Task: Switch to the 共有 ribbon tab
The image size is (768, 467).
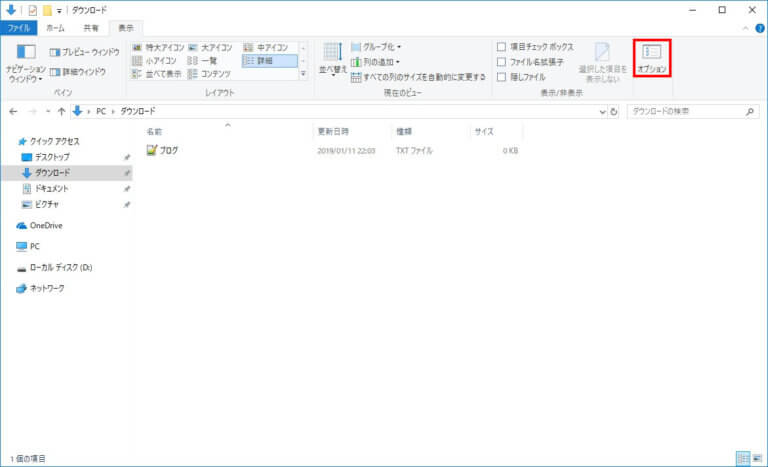Action: pos(91,28)
